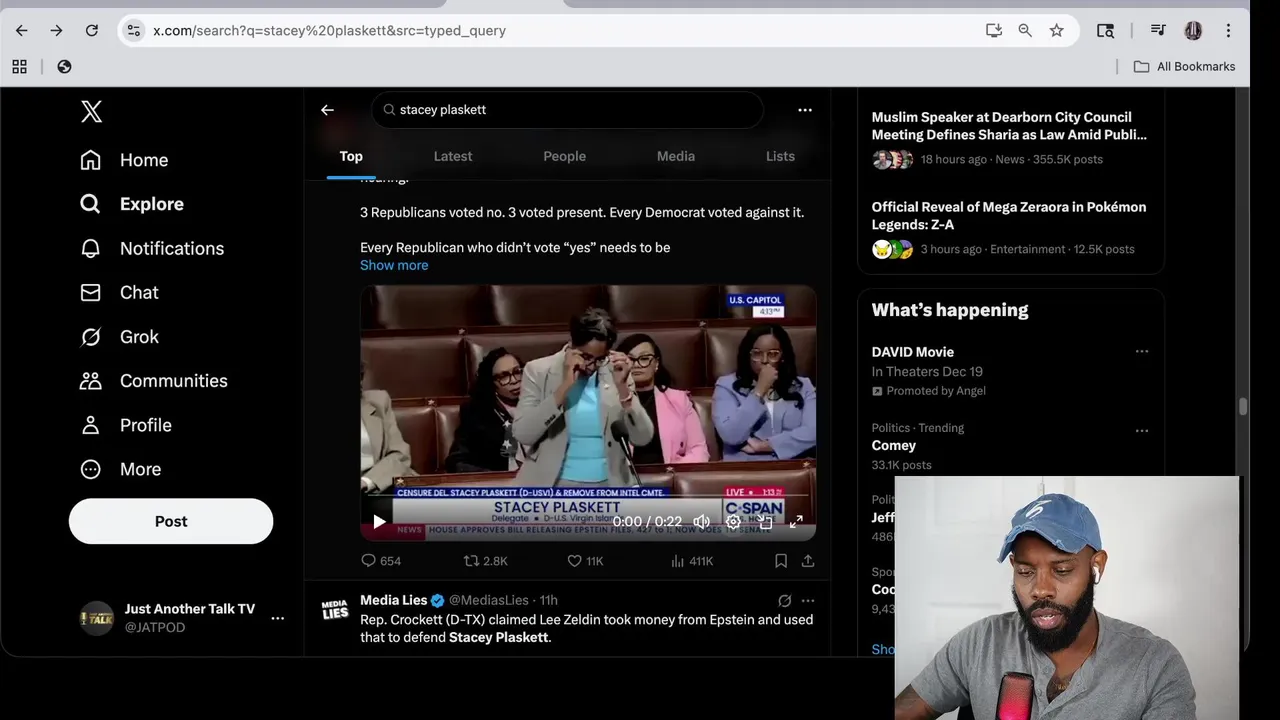Toggle video picture-in-picture icon

pos(765,521)
